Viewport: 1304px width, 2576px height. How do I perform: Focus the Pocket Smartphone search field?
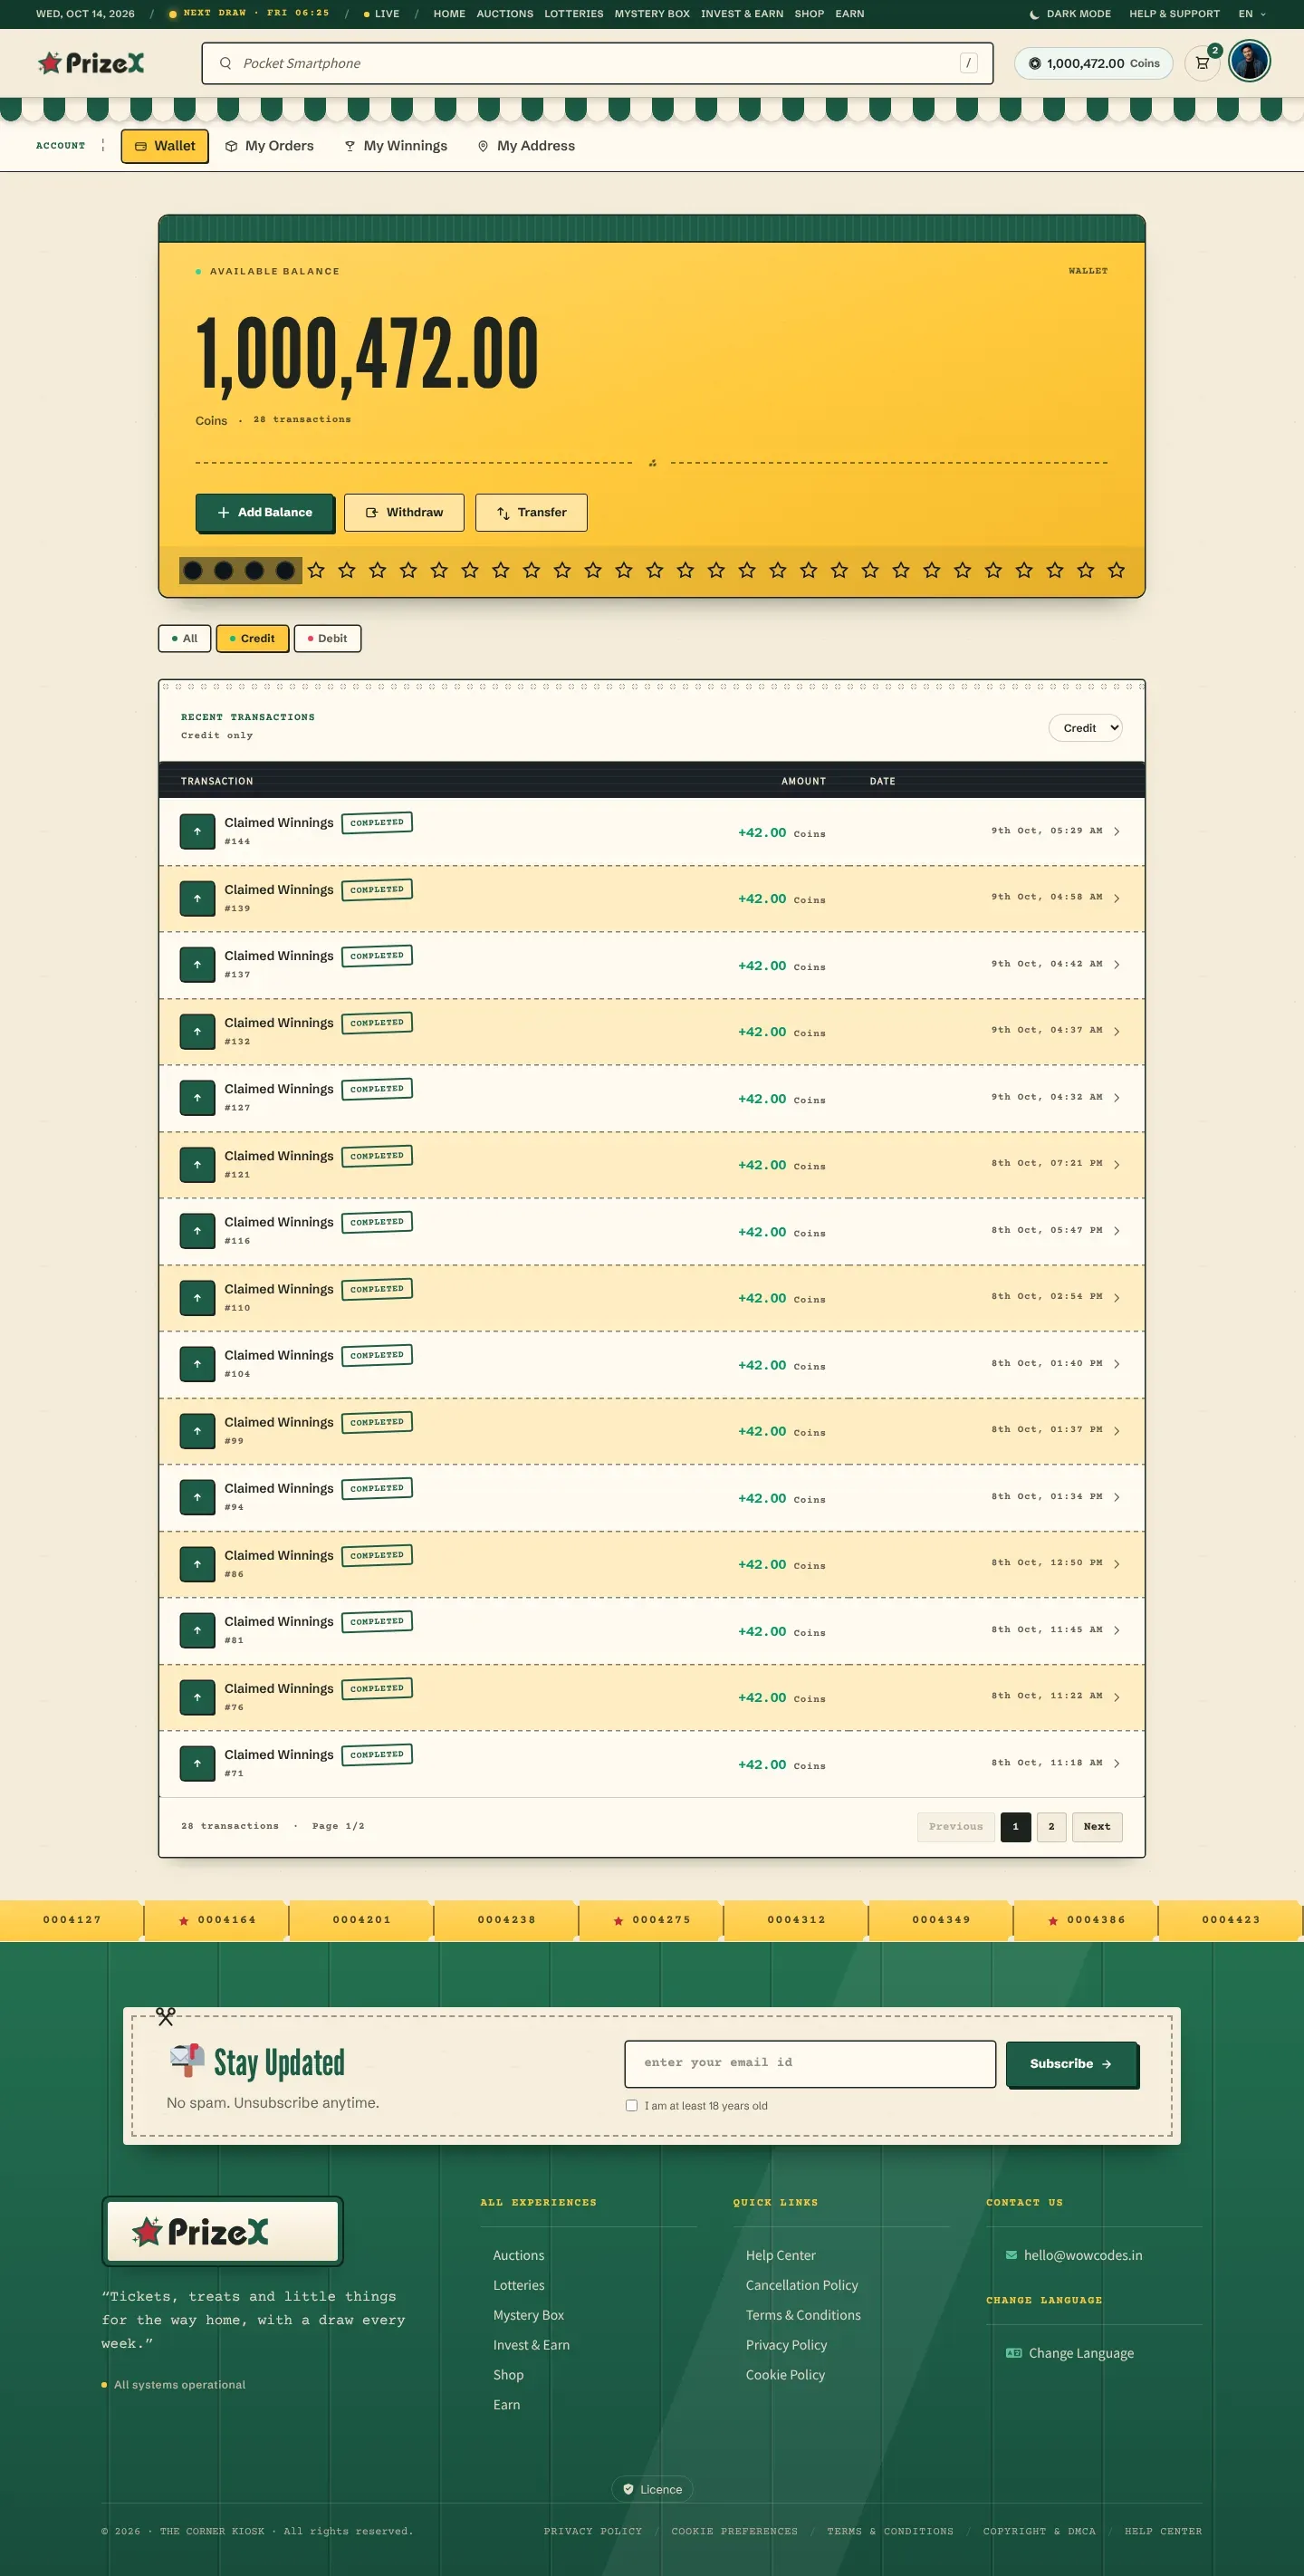[x=597, y=63]
